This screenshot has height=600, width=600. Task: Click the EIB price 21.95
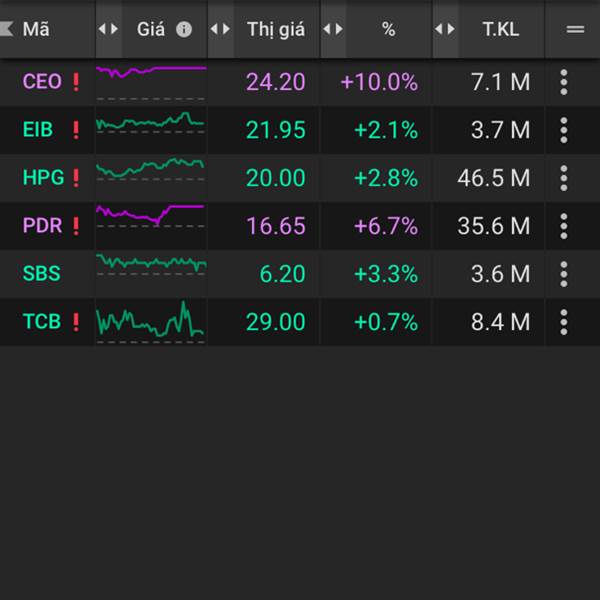point(276,130)
